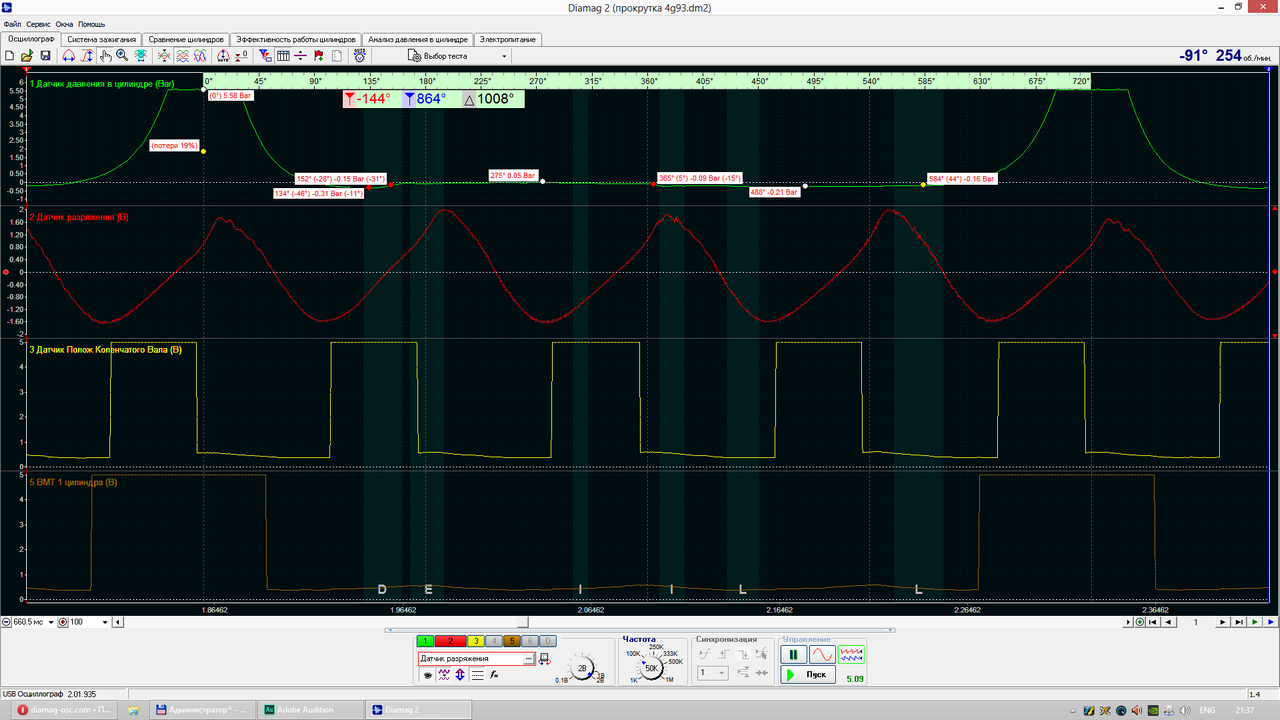Click the red sine wave mode button
The width and height of the screenshot is (1280, 720).
tap(821, 655)
